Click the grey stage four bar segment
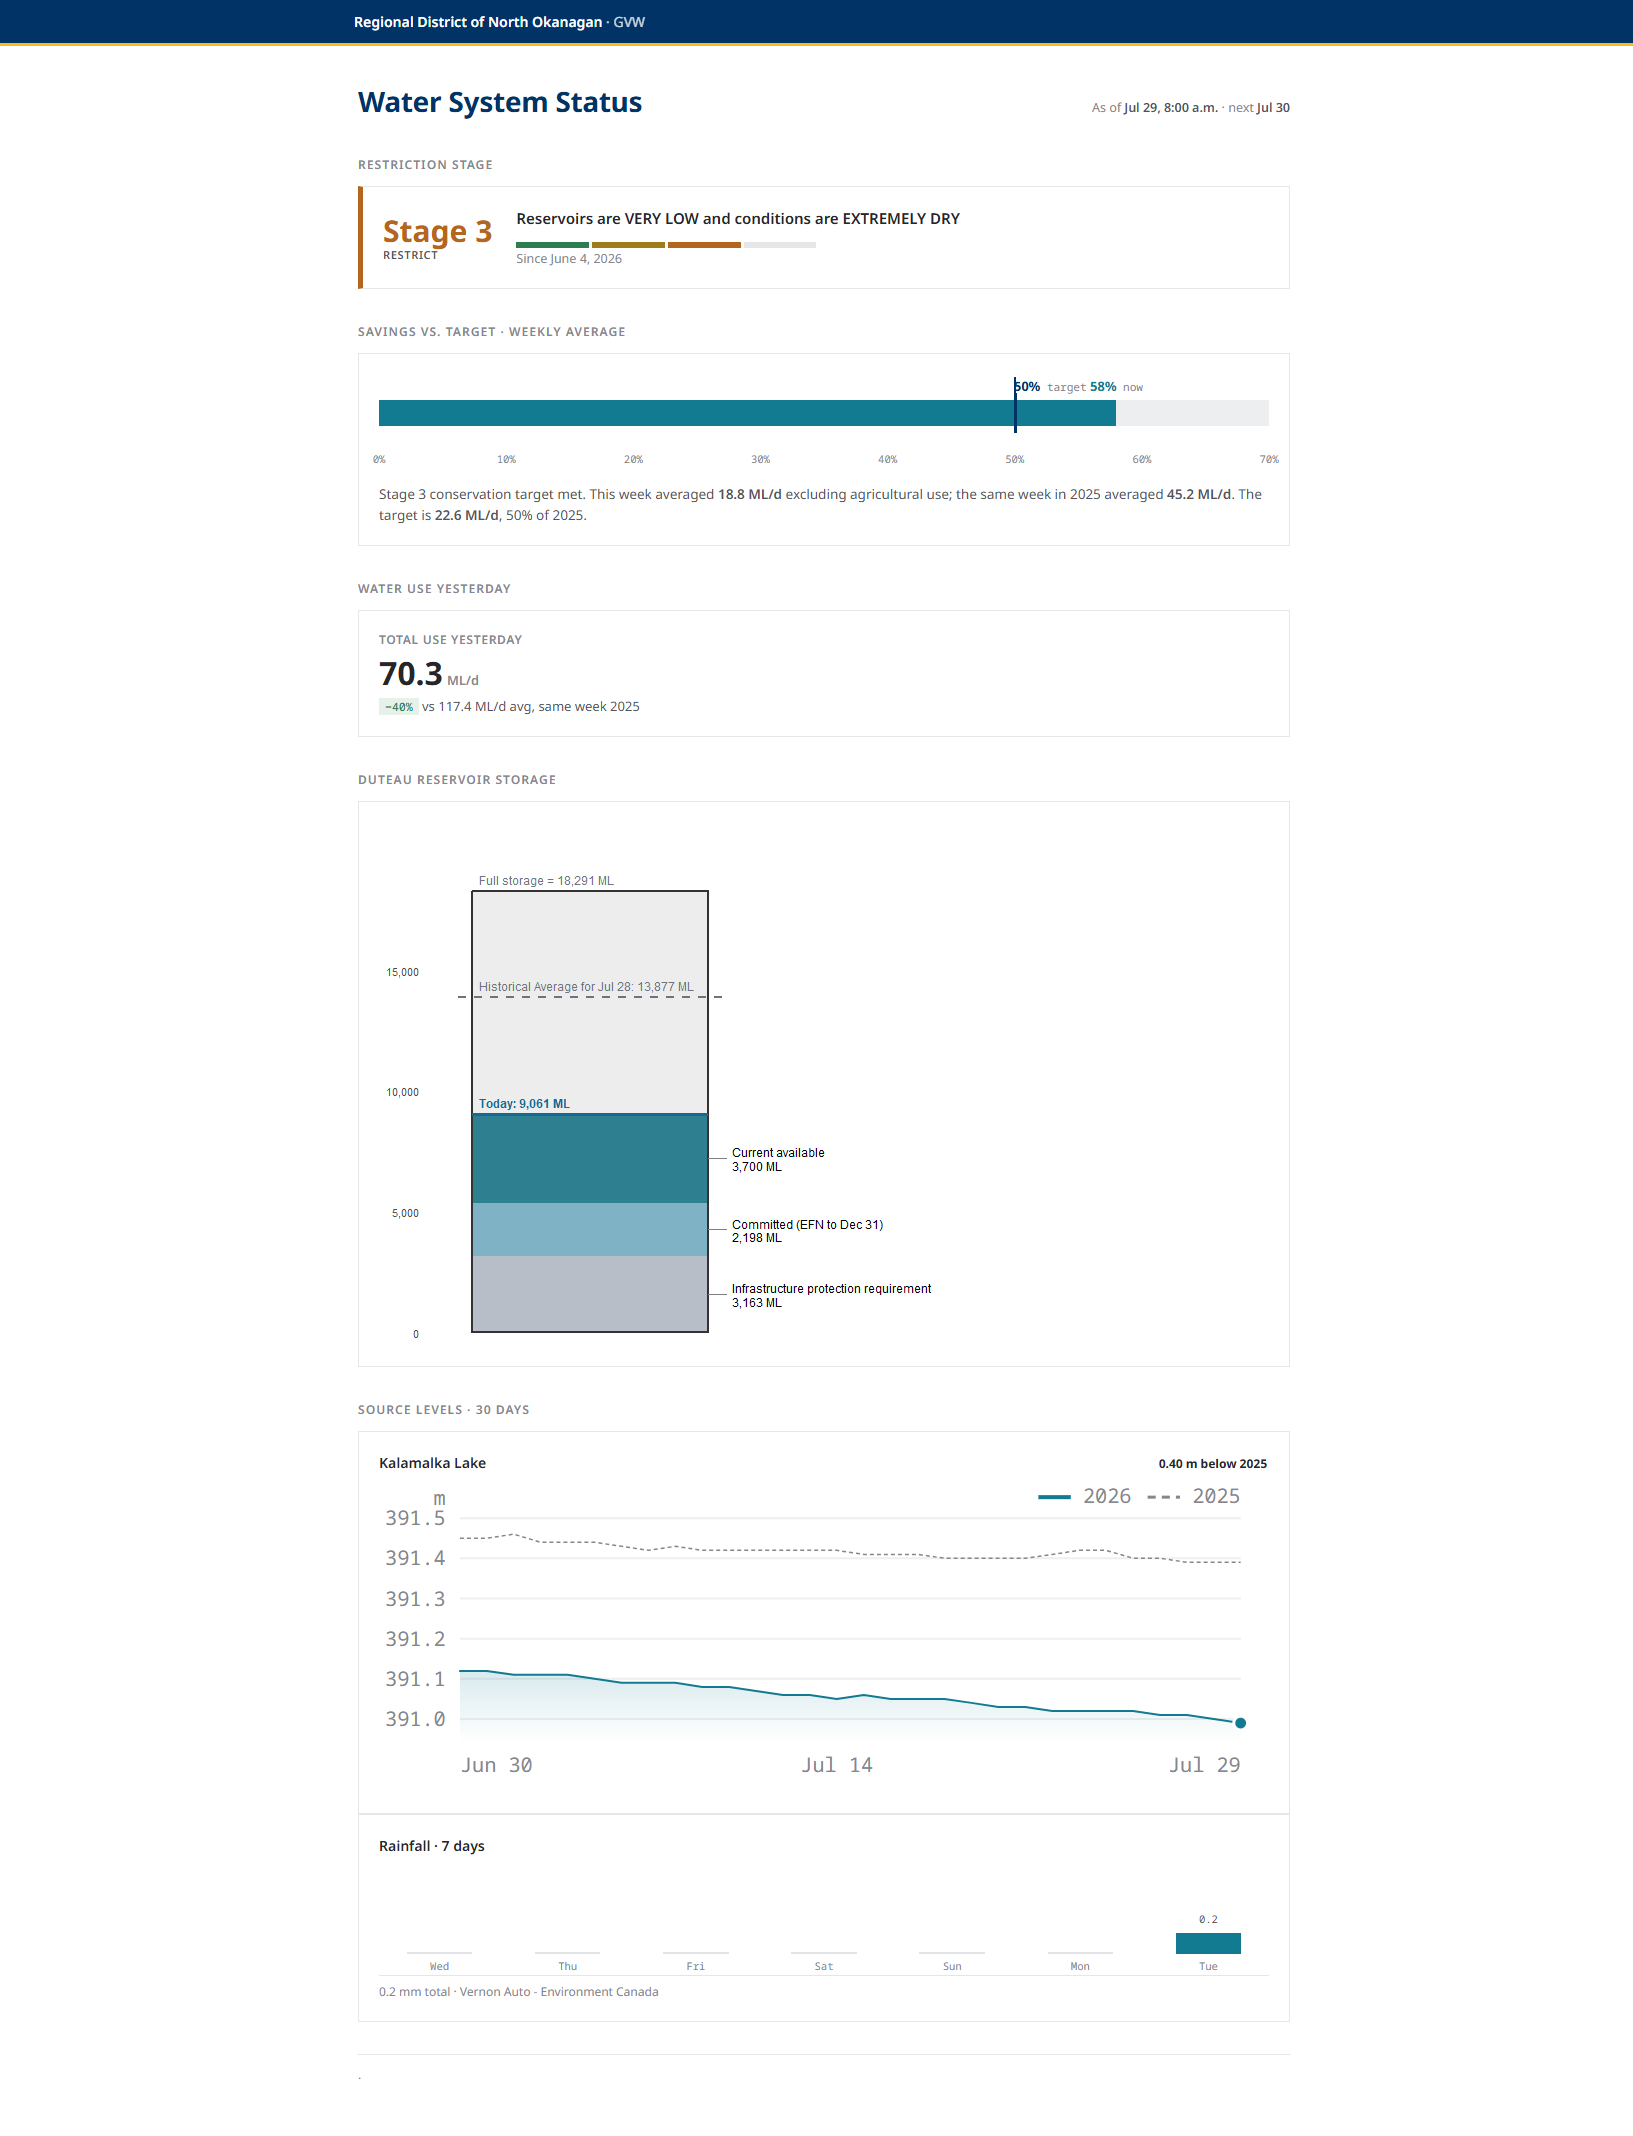 (x=780, y=245)
